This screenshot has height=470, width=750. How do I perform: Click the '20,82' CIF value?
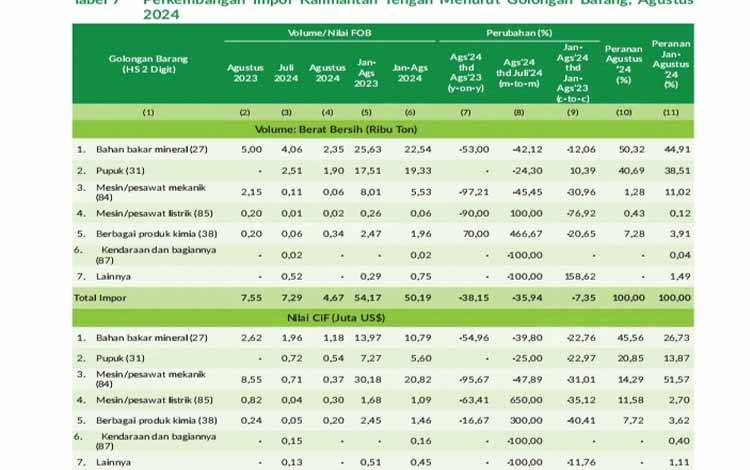pyautogui.click(x=418, y=379)
